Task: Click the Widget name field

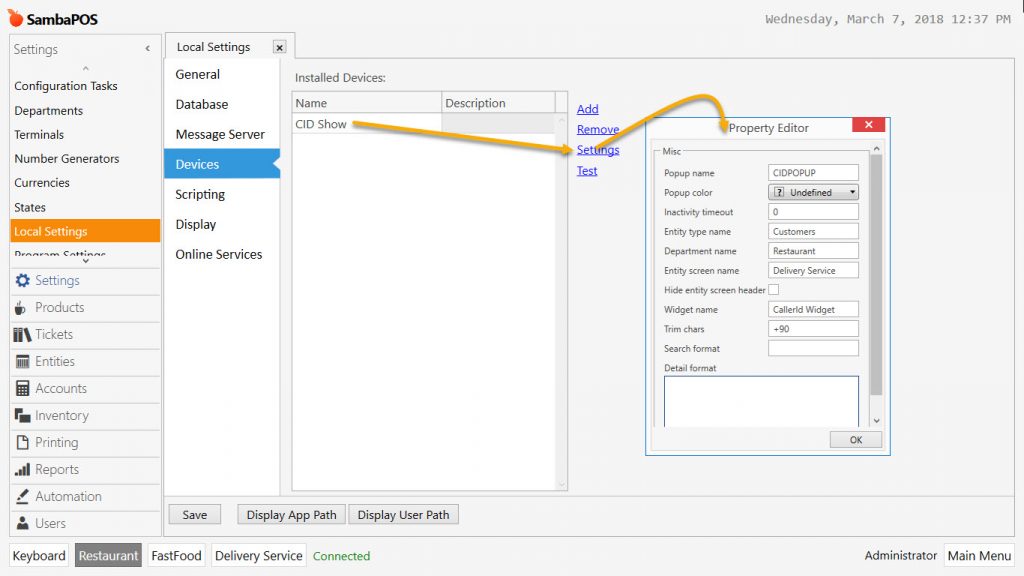Action: pyautogui.click(x=813, y=310)
